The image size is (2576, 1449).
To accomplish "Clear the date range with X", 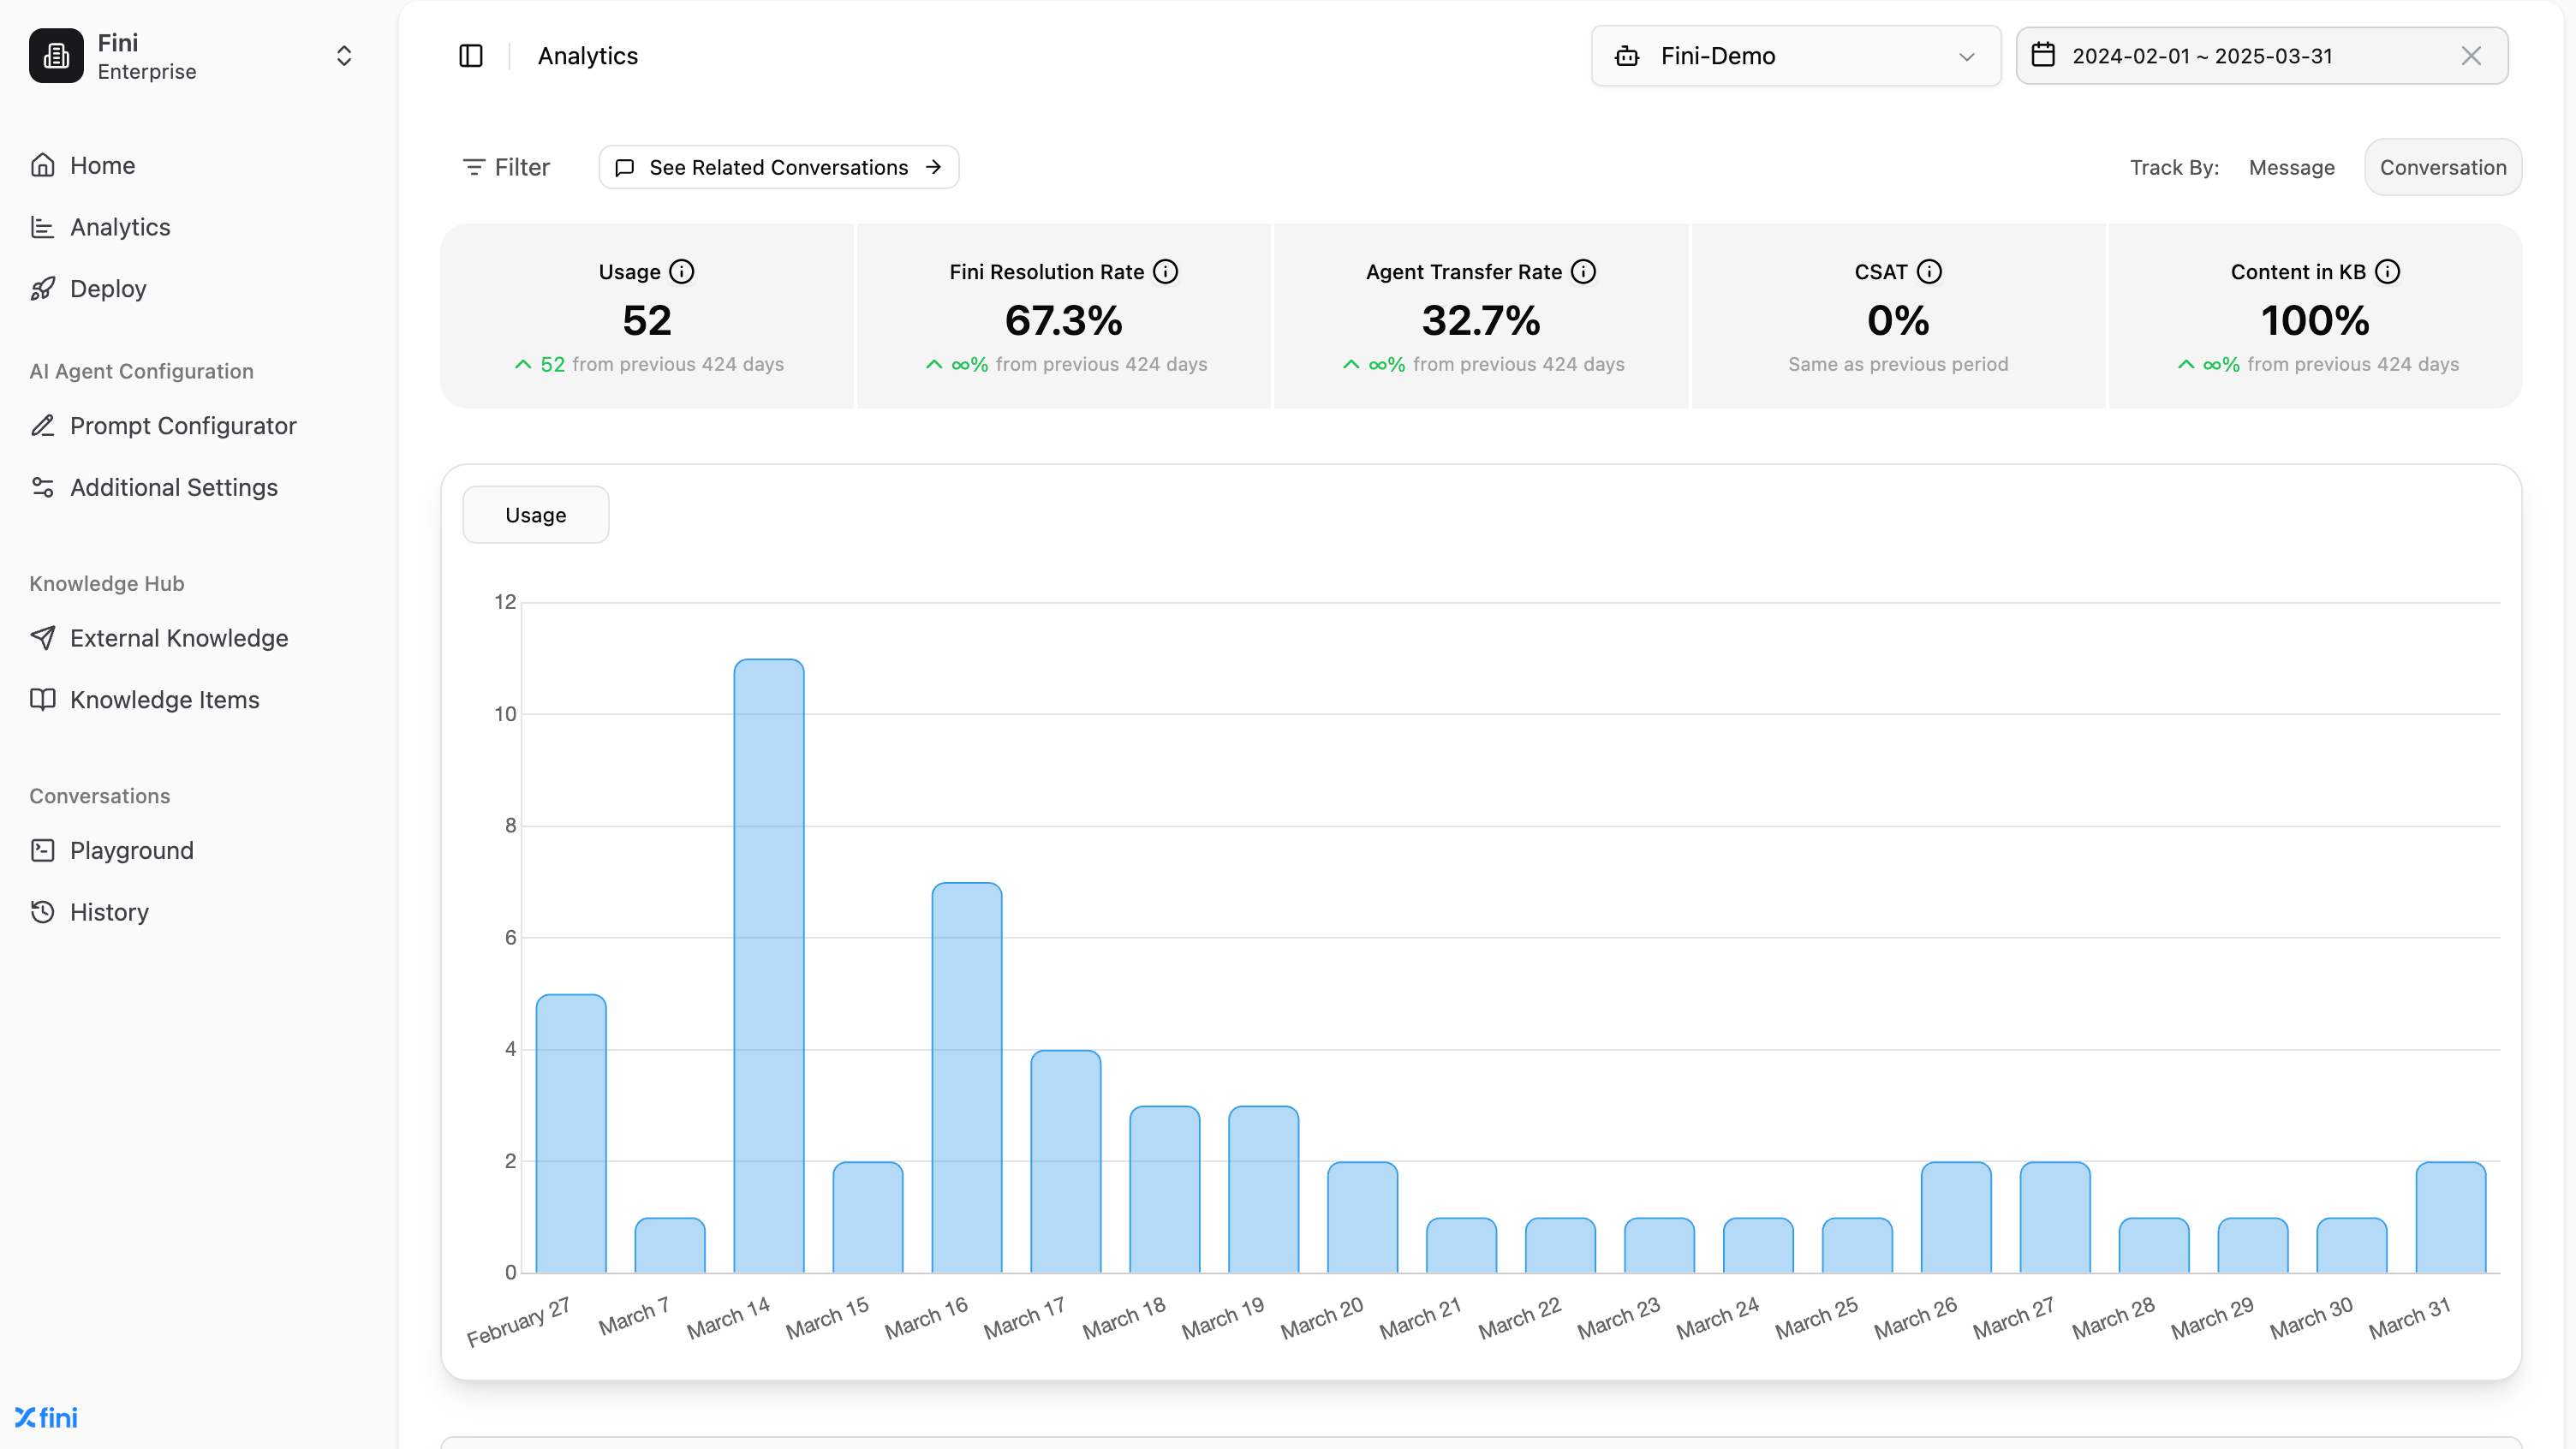I will 2471,56.
